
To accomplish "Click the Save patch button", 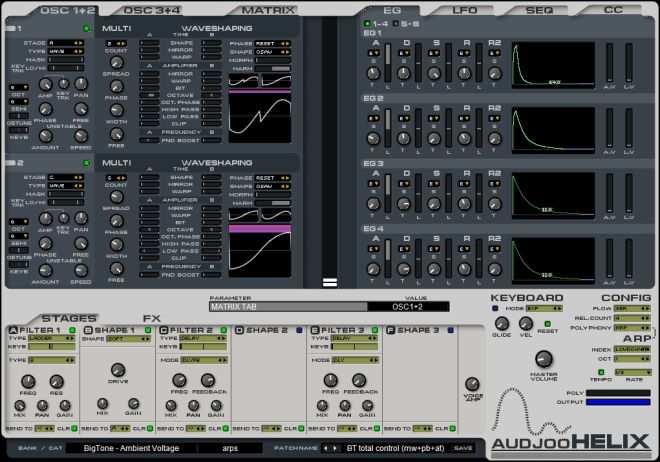I will click(463, 448).
